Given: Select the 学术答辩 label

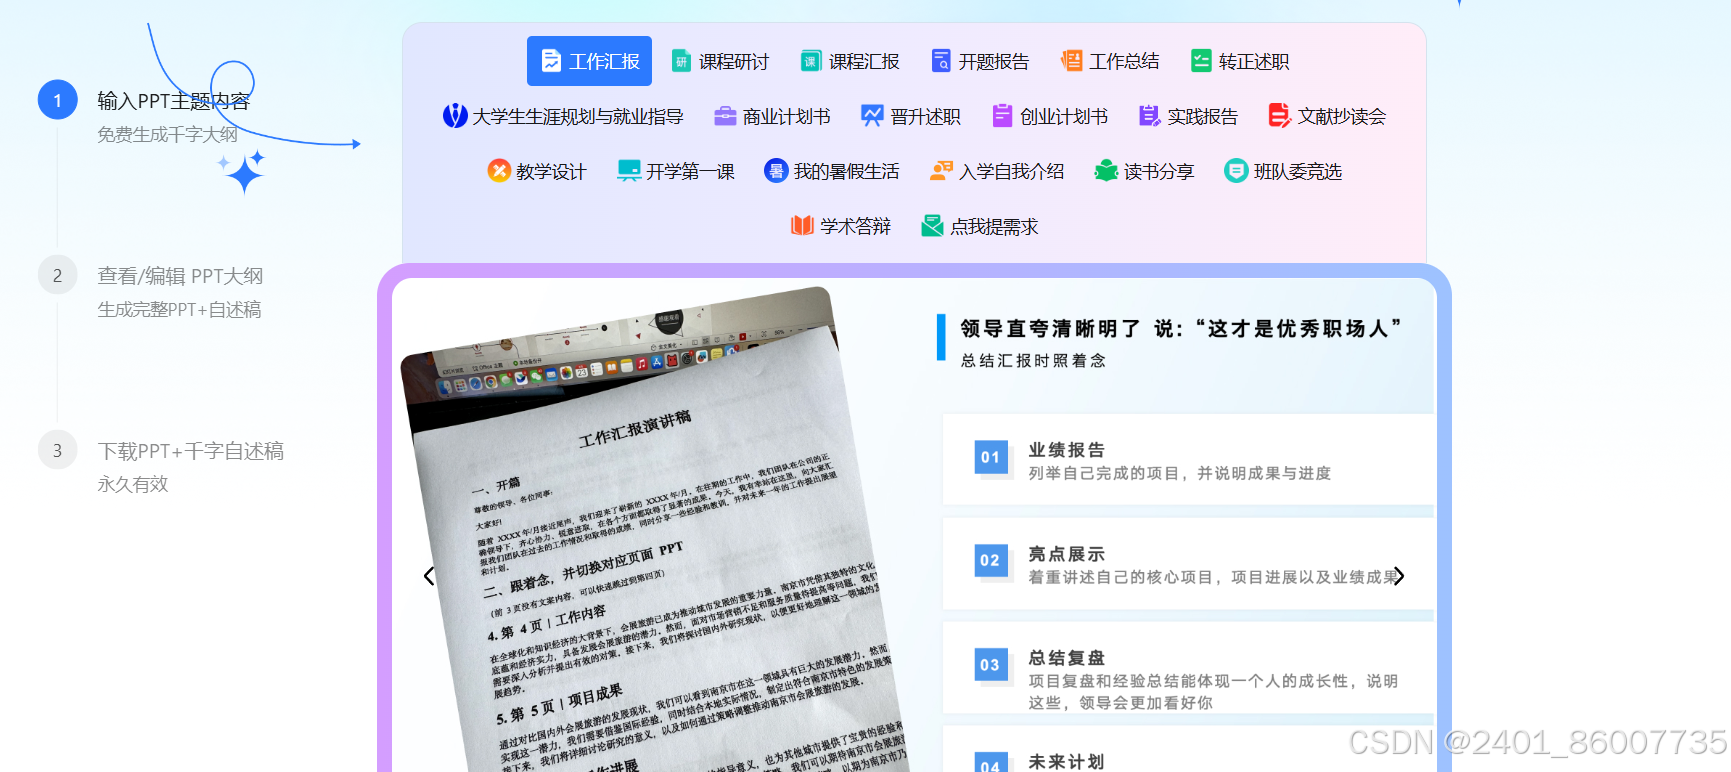Looking at the screenshot, I should click(856, 227).
